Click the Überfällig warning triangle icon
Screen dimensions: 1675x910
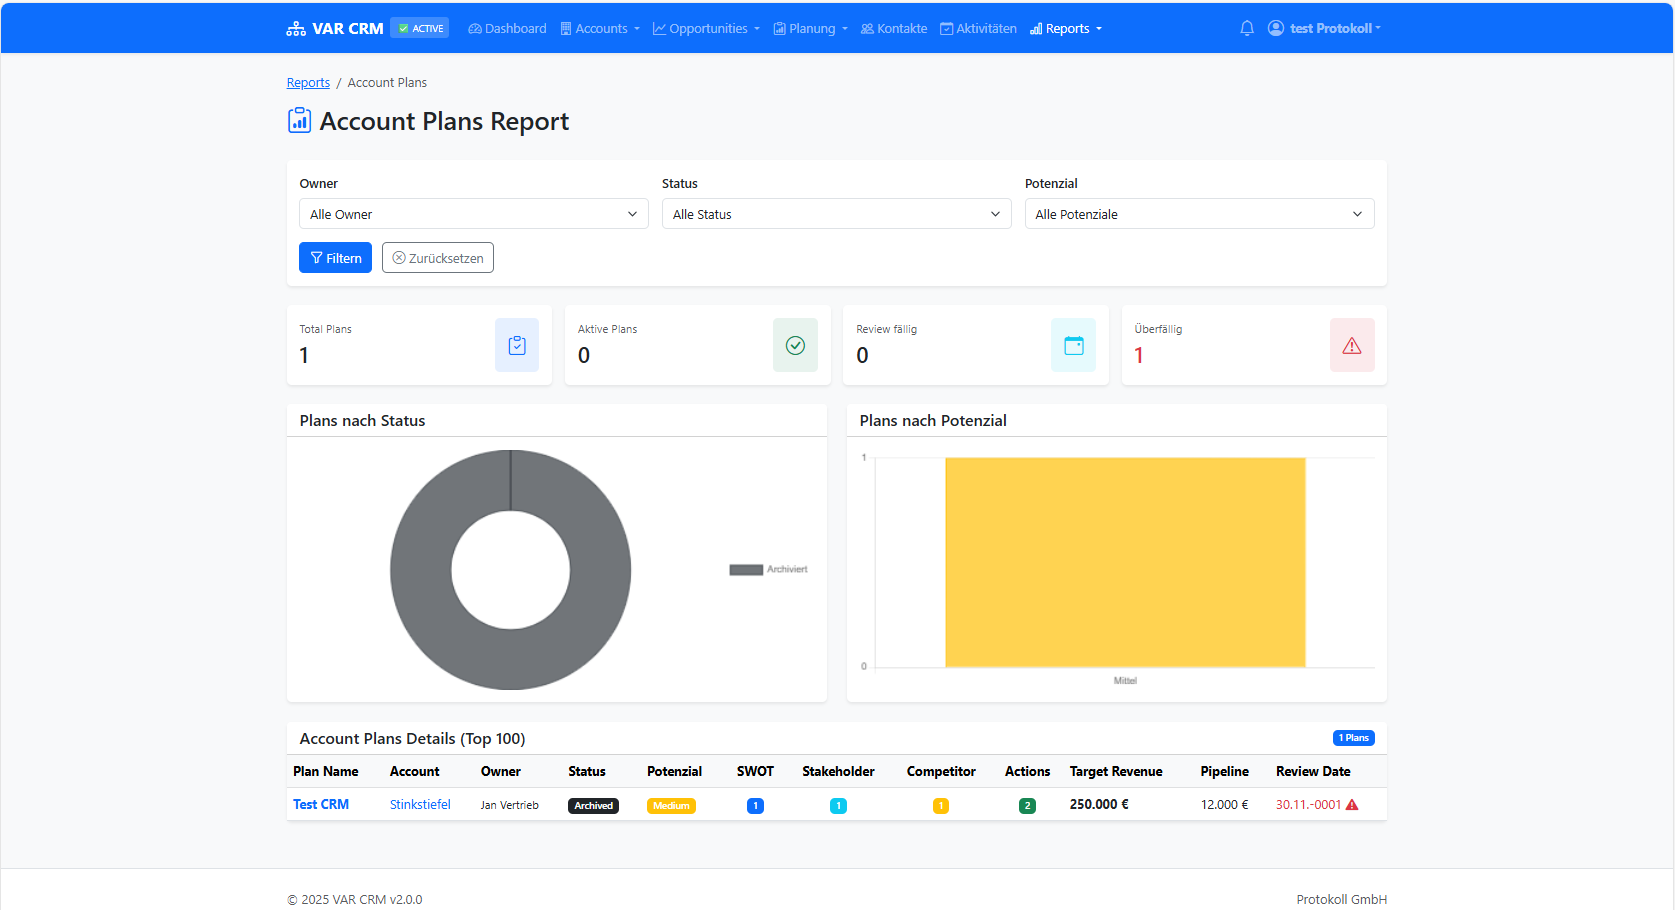pyautogui.click(x=1351, y=345)
